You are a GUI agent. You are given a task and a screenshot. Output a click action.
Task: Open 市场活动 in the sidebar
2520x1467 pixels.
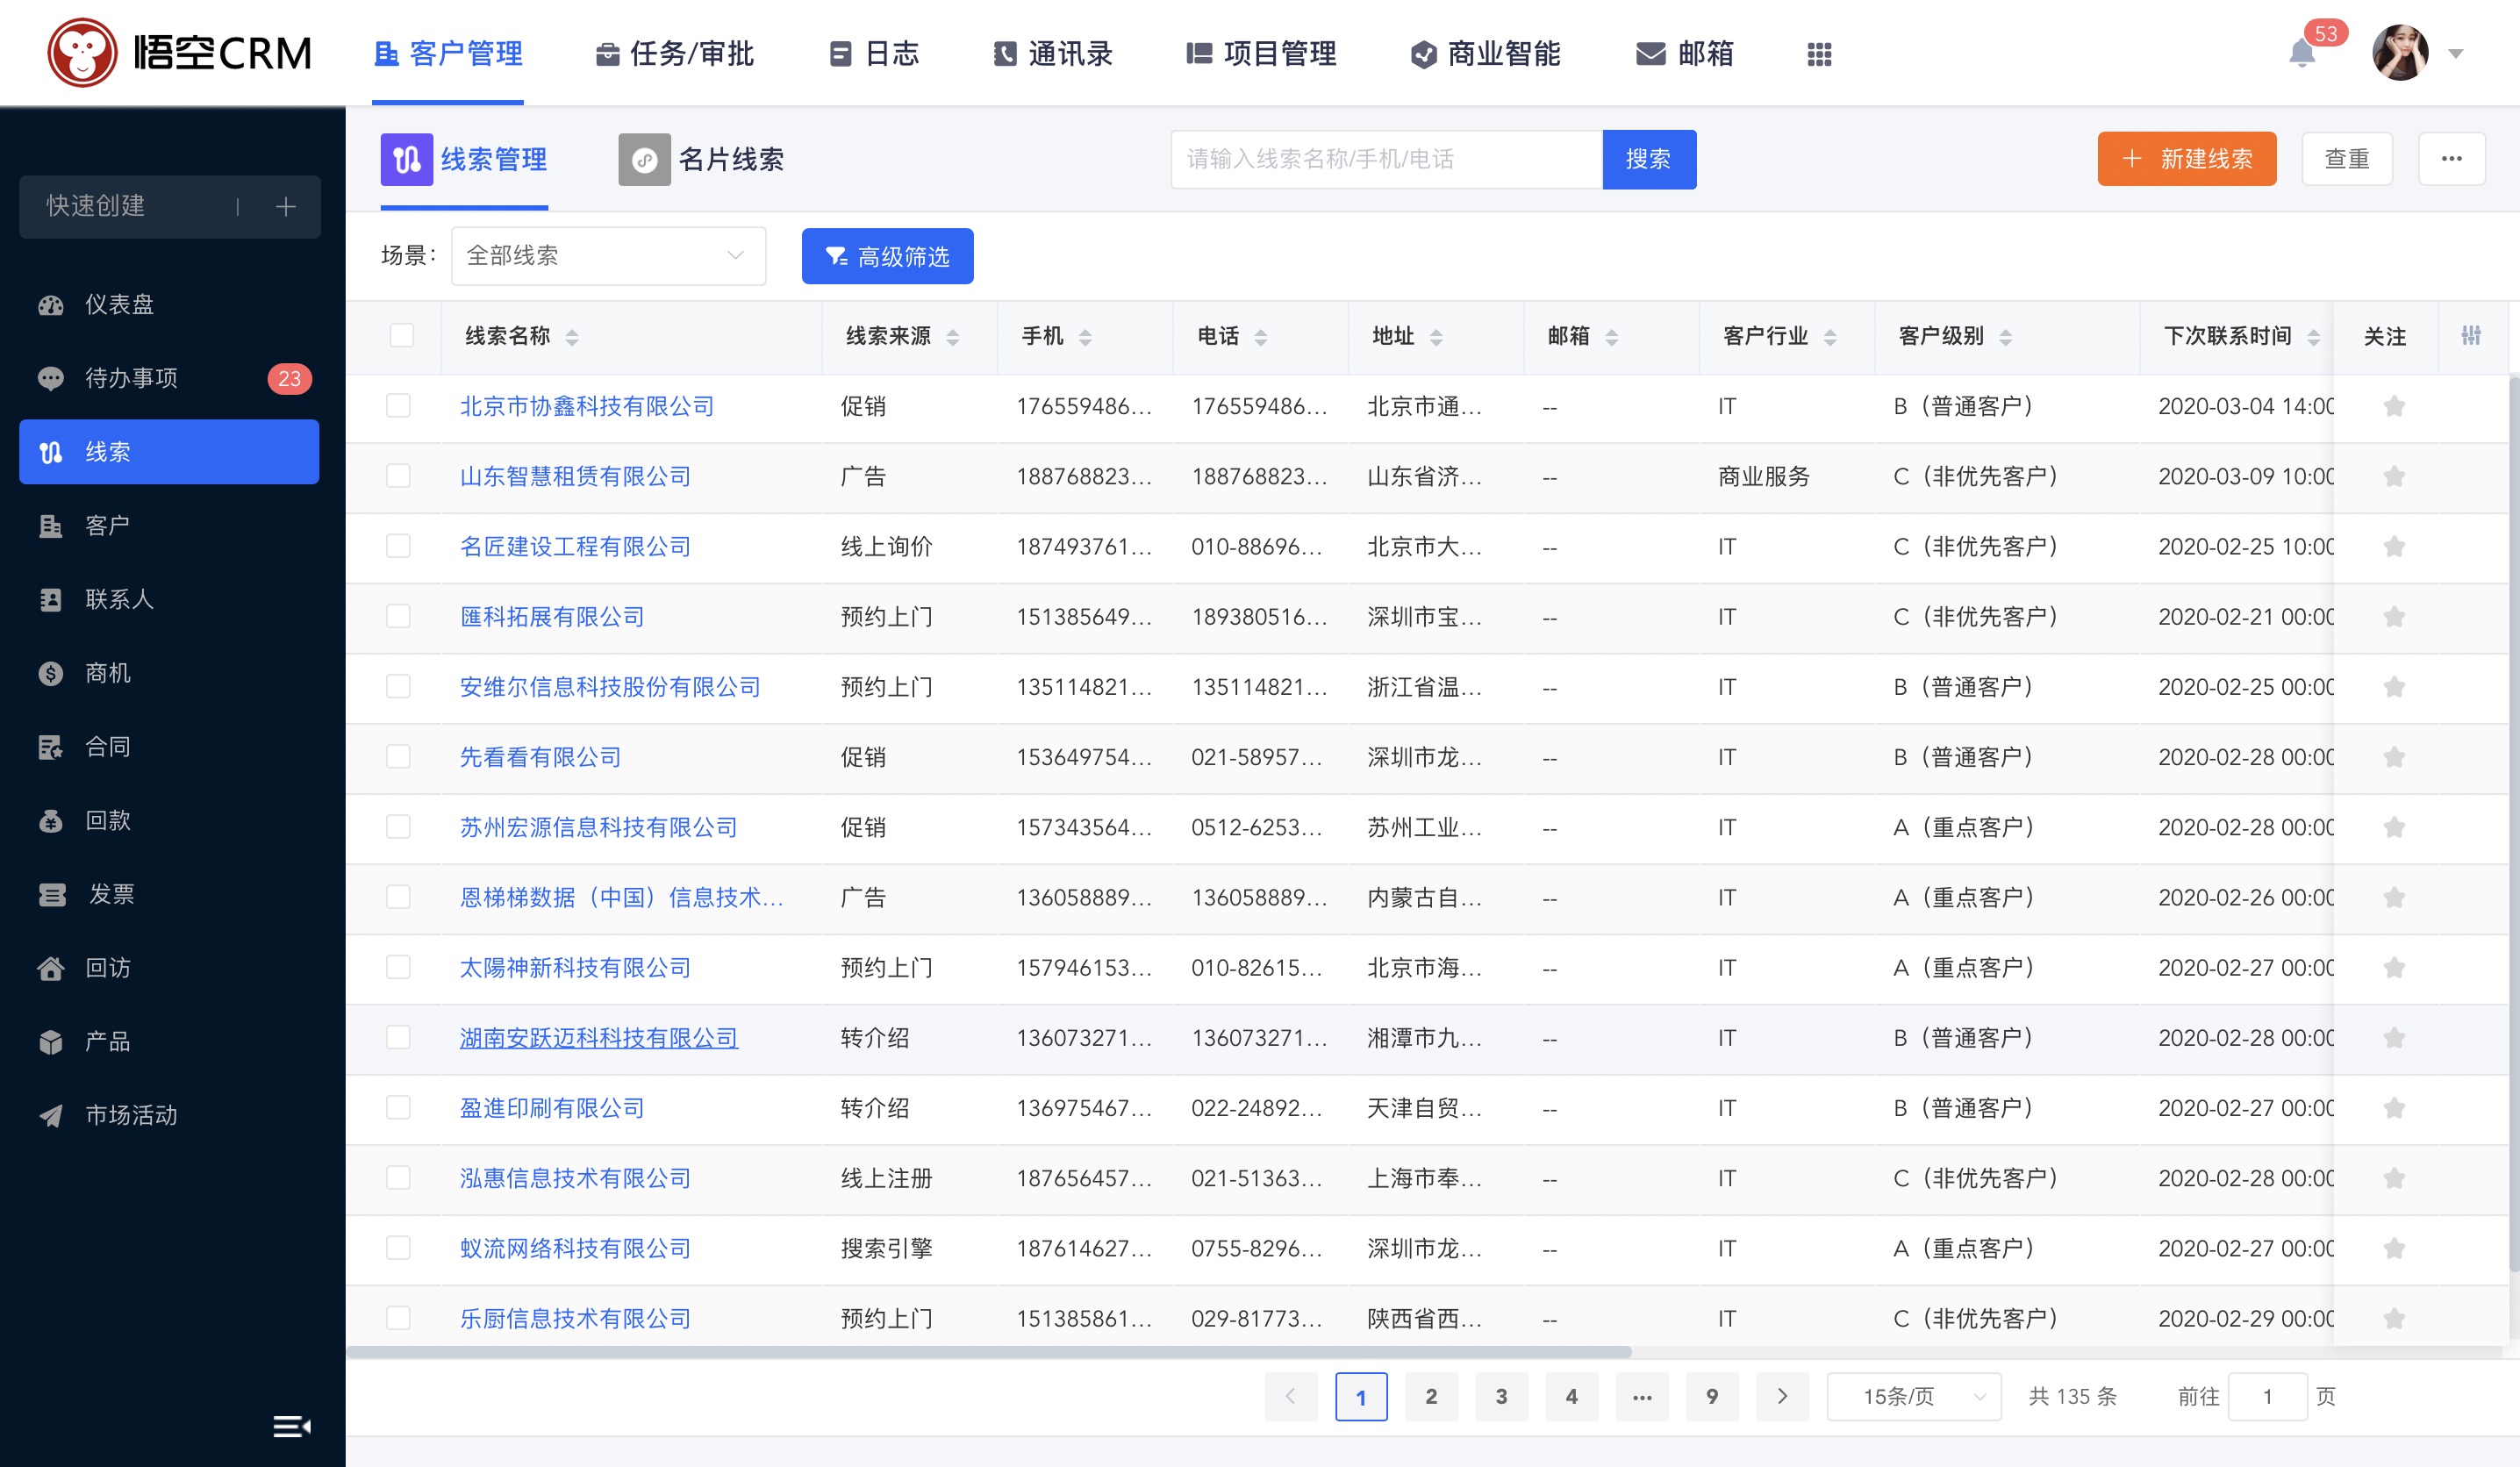[131, 1114]
